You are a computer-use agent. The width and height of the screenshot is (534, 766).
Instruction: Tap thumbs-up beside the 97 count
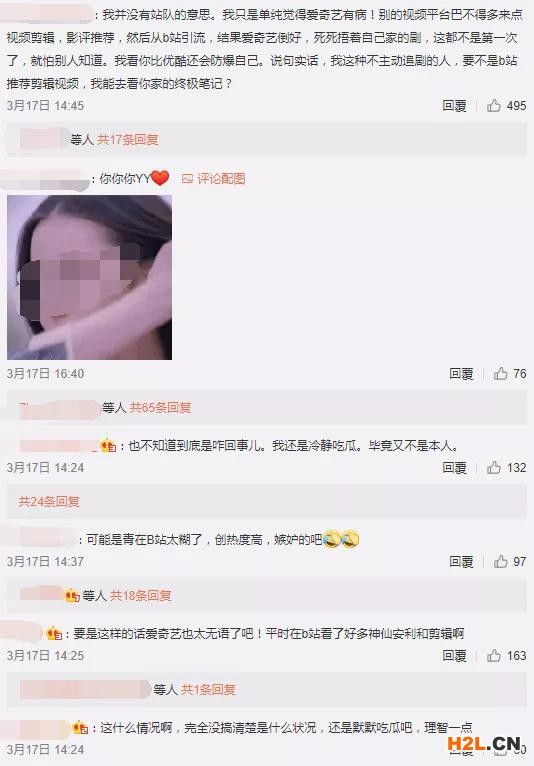[x=500, y=561]
